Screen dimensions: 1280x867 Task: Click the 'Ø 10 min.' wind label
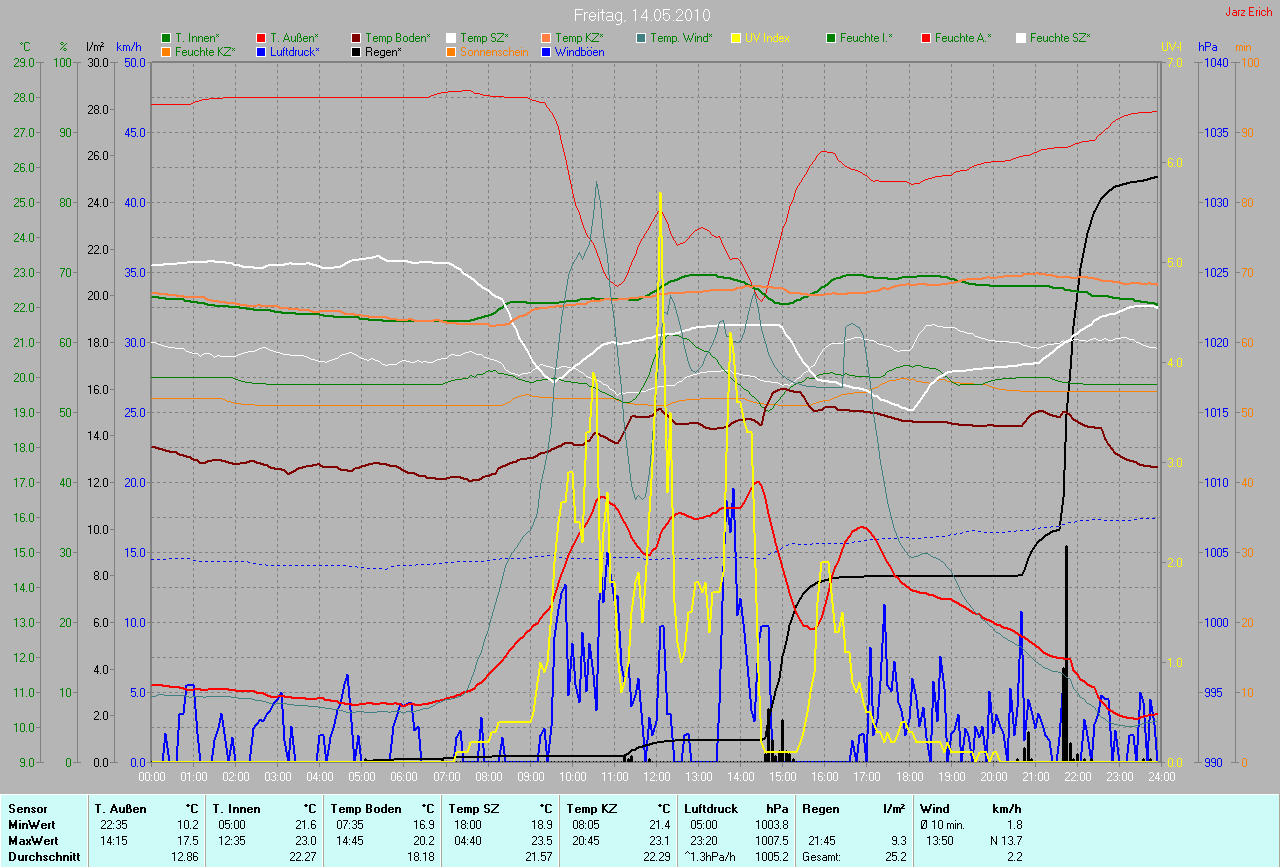click(944, 825)
